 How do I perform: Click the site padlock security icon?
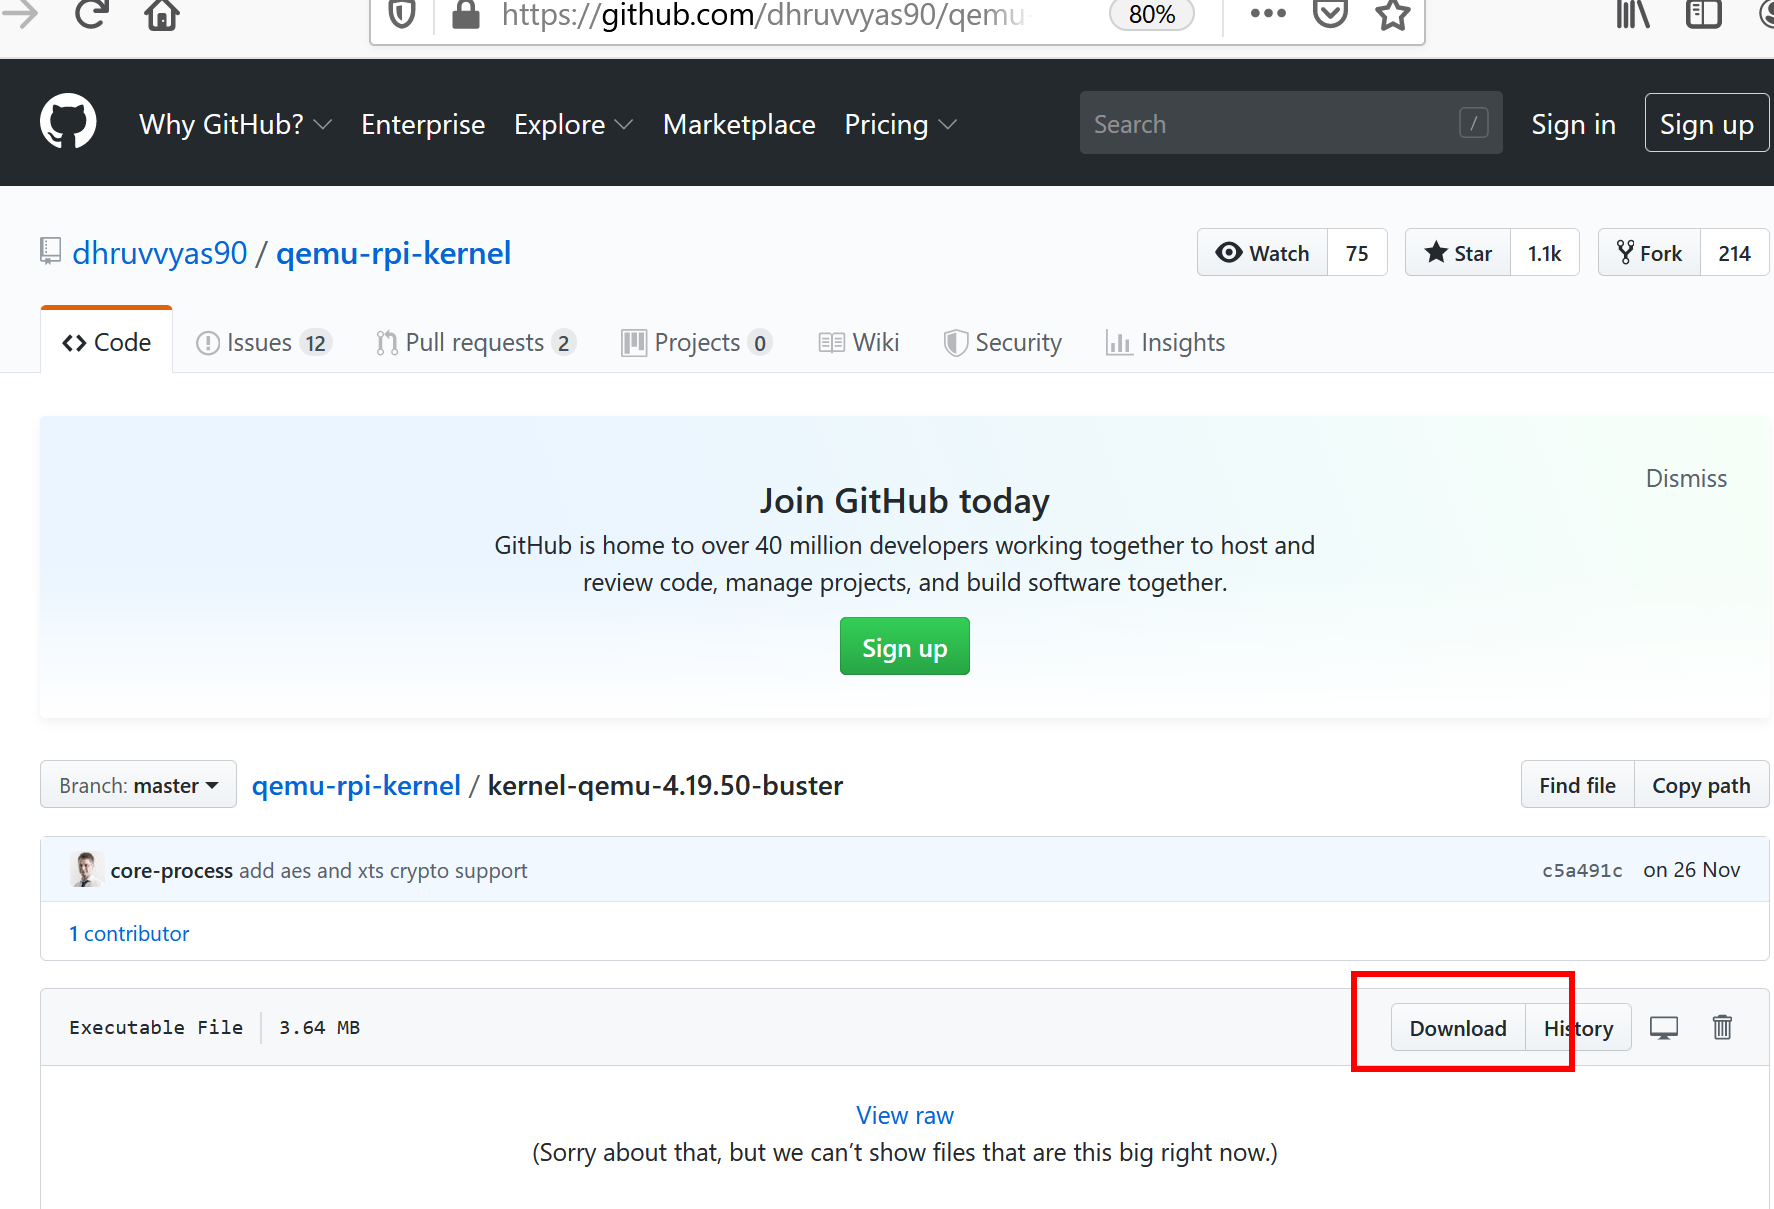[x=465, y=14]
